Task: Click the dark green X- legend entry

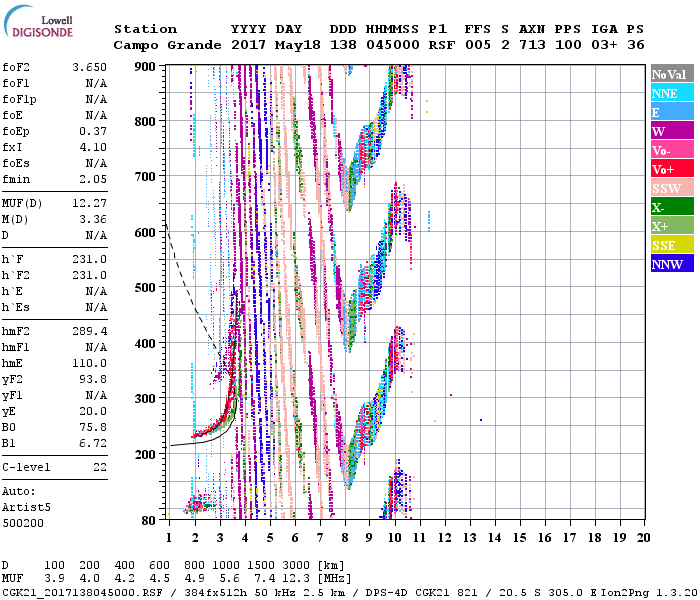Action: click(668, 207)
